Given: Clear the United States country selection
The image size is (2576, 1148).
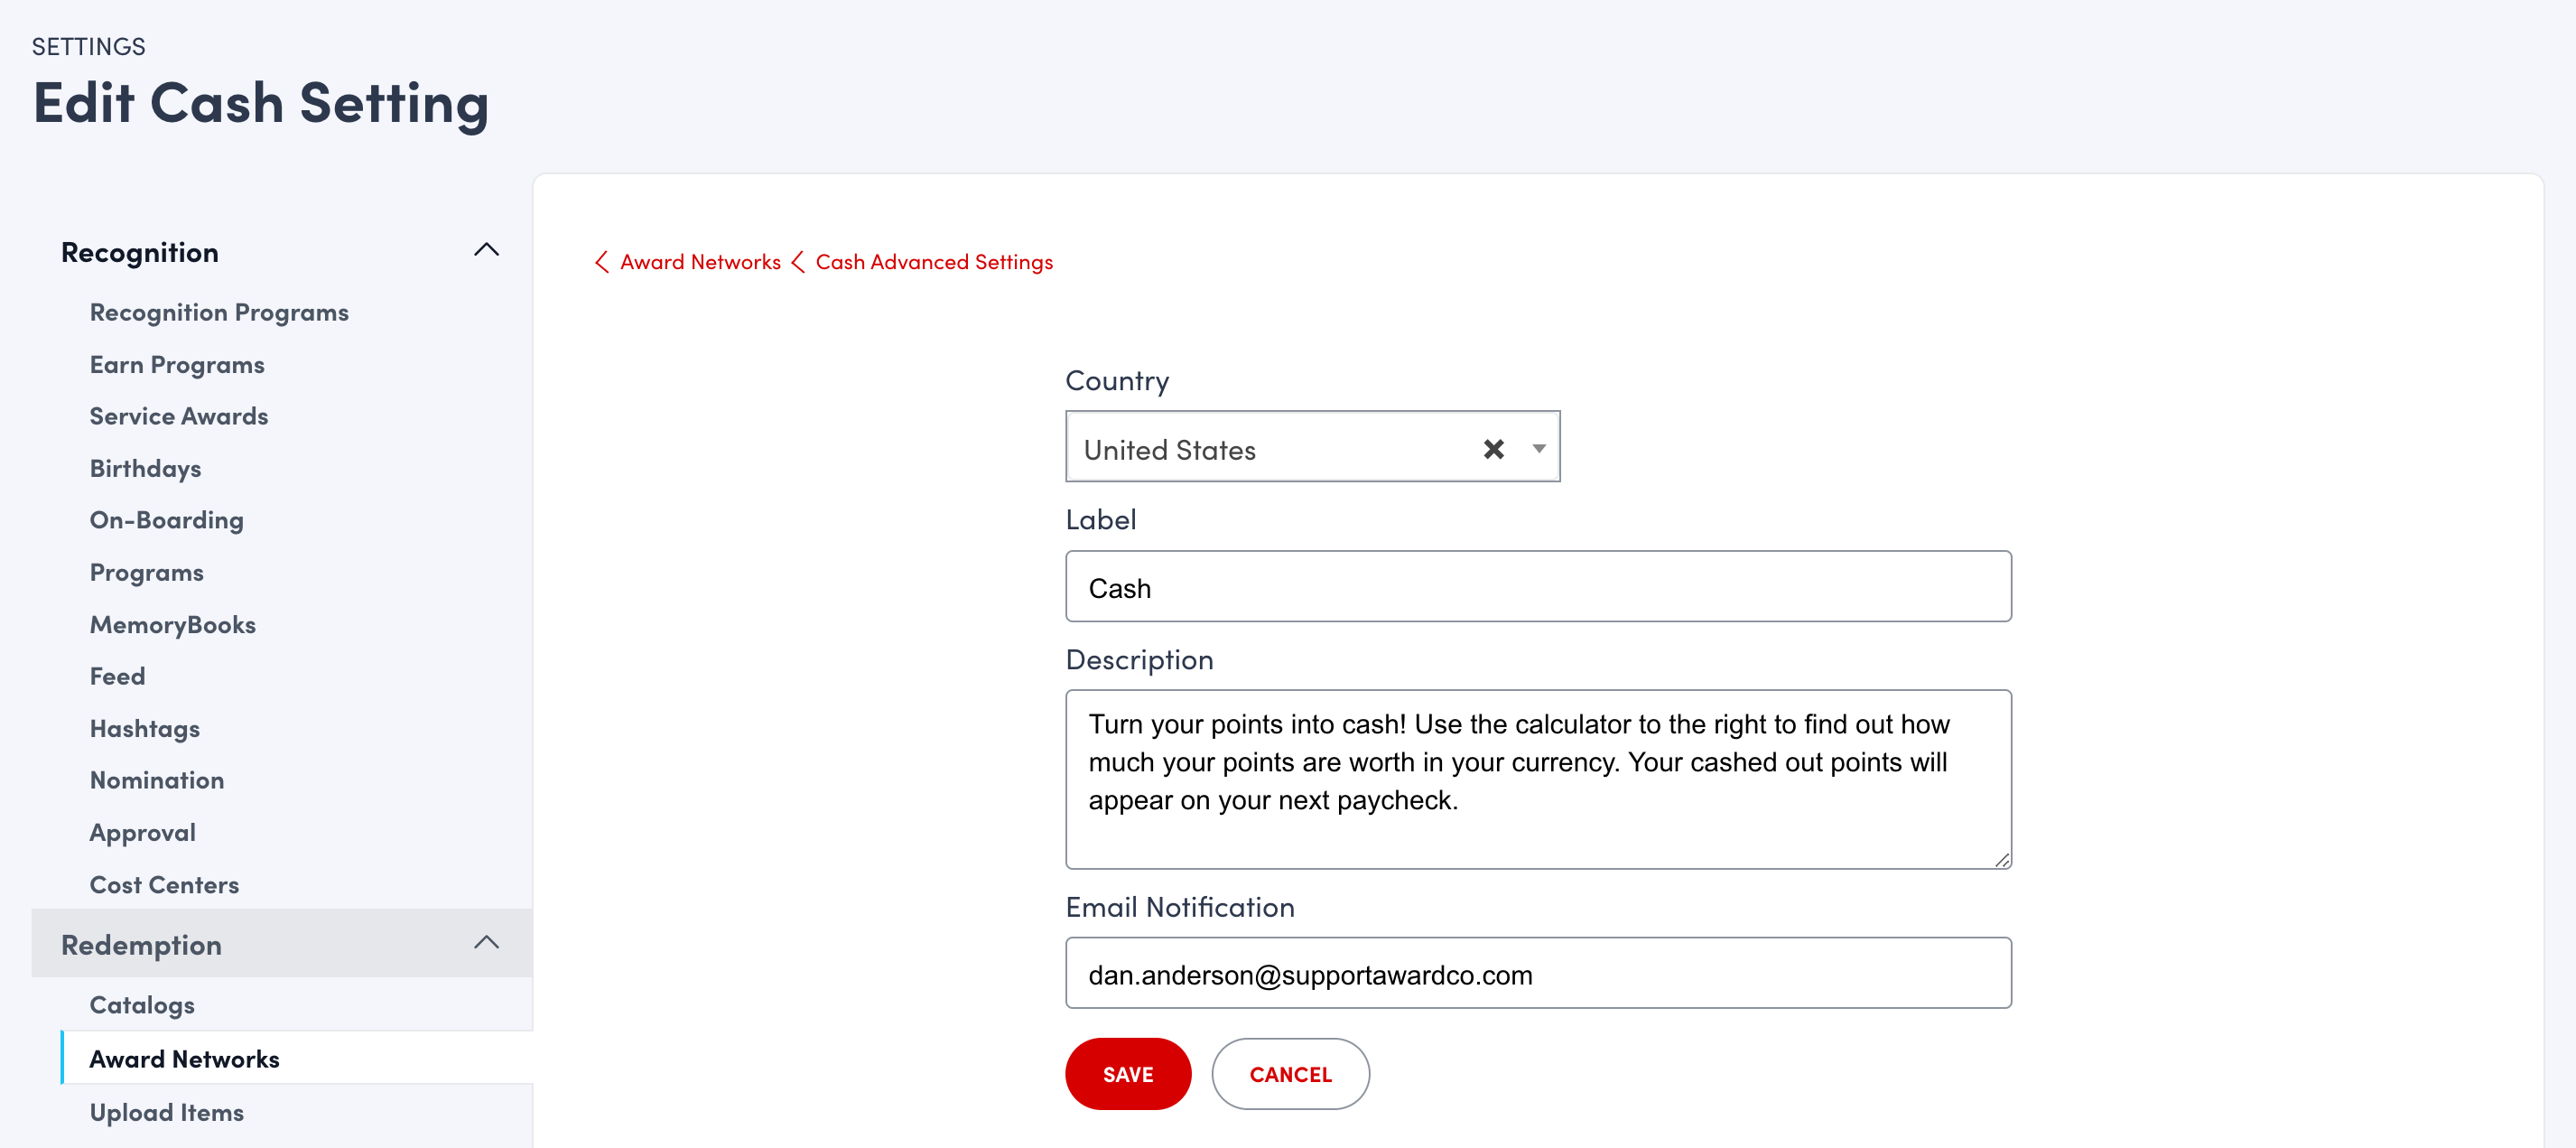Looking at the screenshot, I should 1493,449.
